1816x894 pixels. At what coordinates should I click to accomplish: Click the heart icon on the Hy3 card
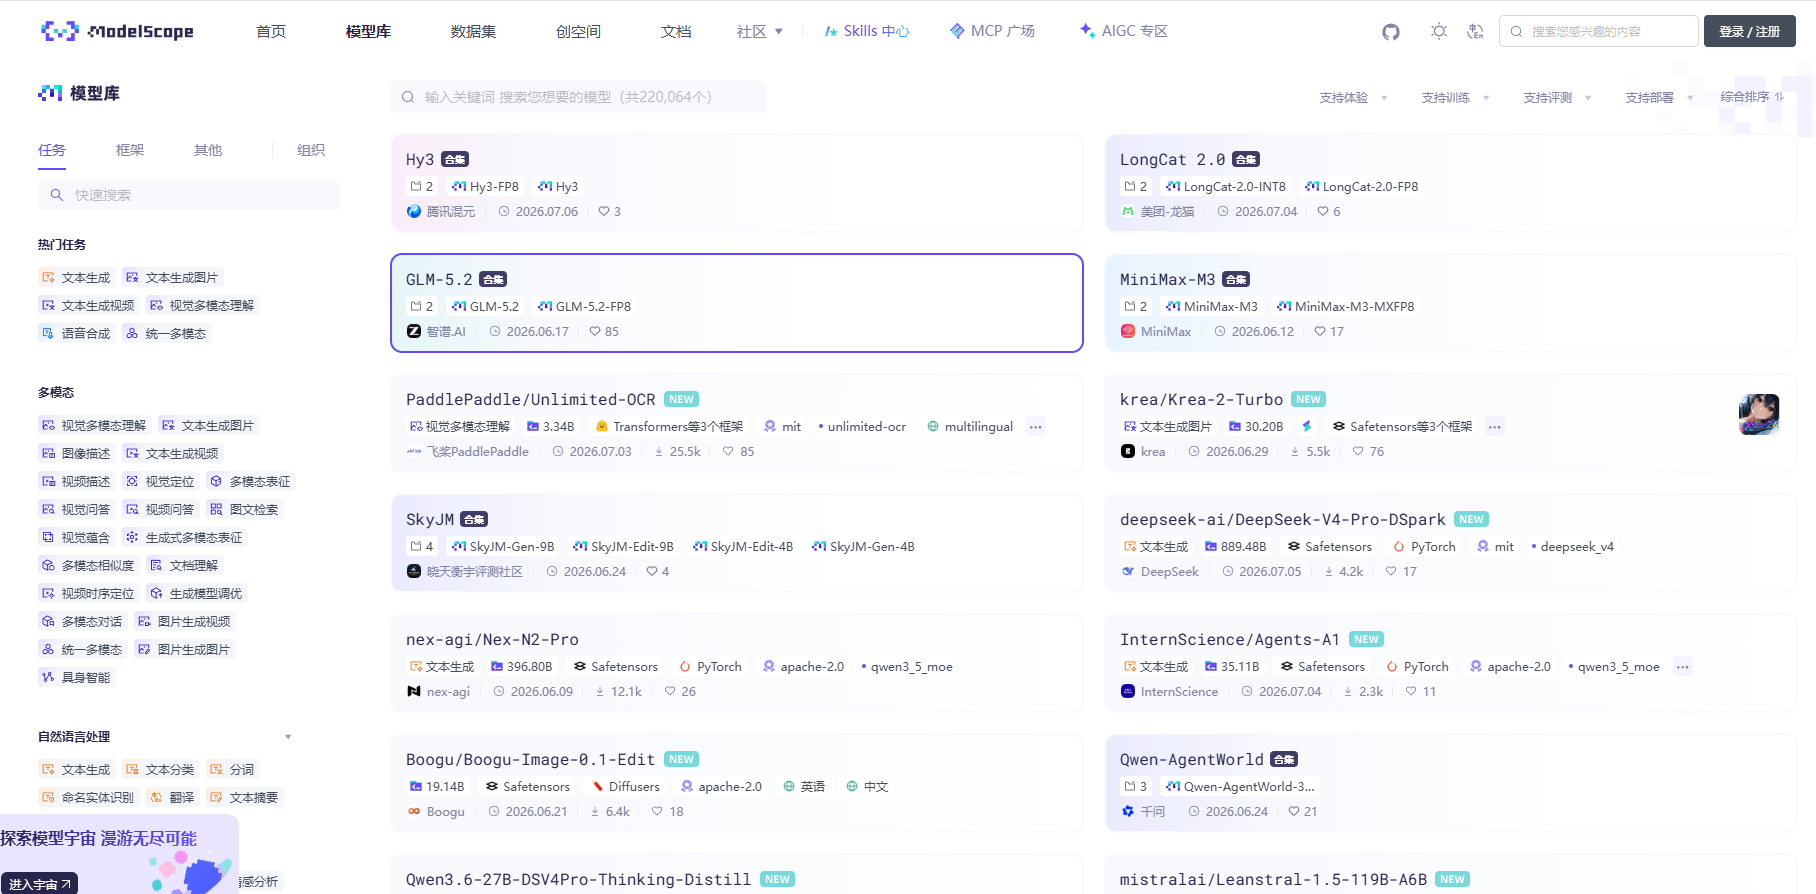tap(604, 212)
